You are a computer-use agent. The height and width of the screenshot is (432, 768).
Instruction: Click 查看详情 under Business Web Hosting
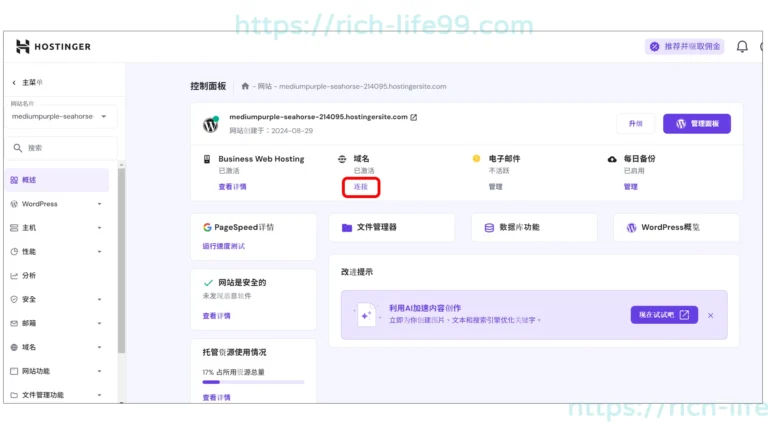(x=232, y=187)
